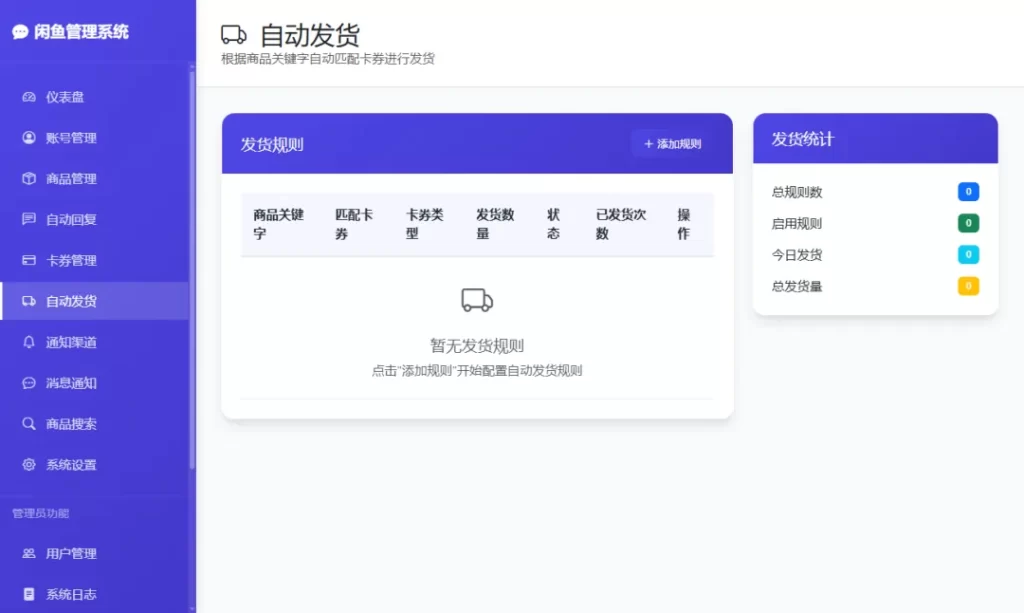Click the 添加规则 button to add a rule
Viewport: 1024px width, 613px height.
(x=671, y=143)
